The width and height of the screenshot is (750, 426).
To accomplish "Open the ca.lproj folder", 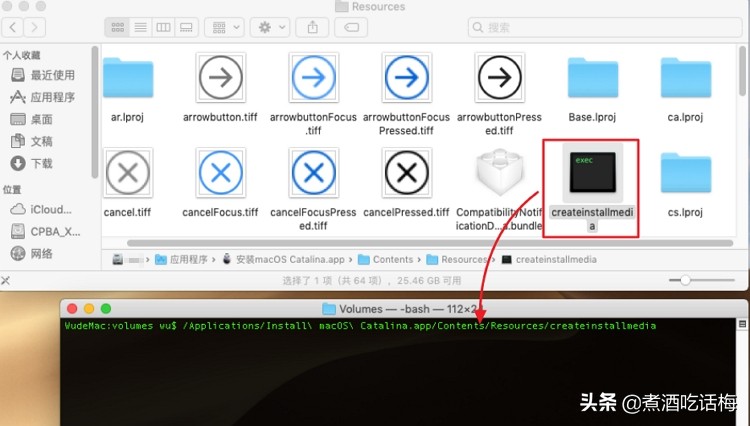I will tap(685, 78).
